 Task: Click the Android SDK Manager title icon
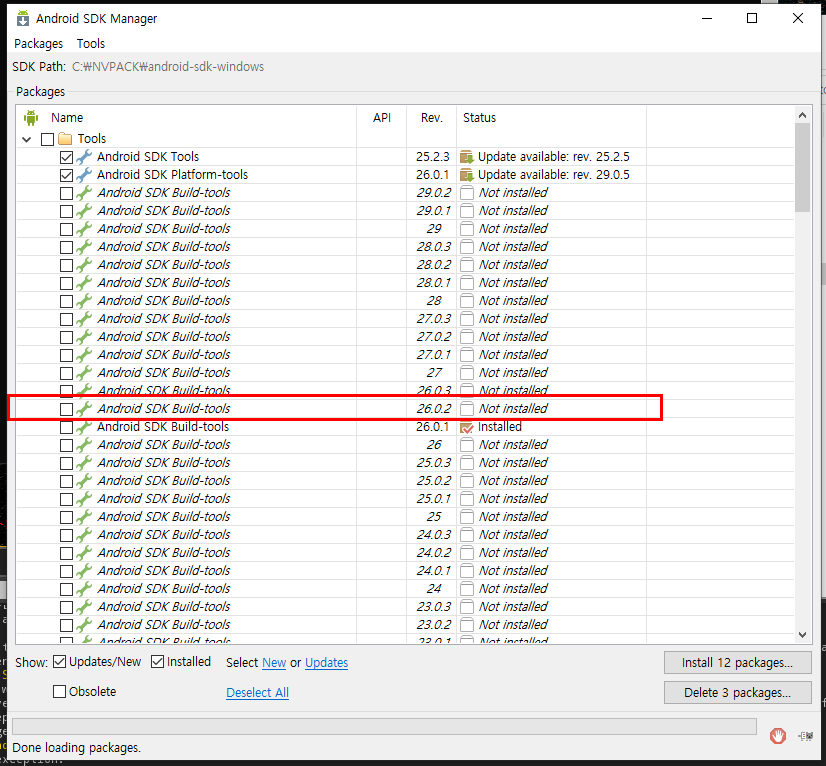click(23, 18)
